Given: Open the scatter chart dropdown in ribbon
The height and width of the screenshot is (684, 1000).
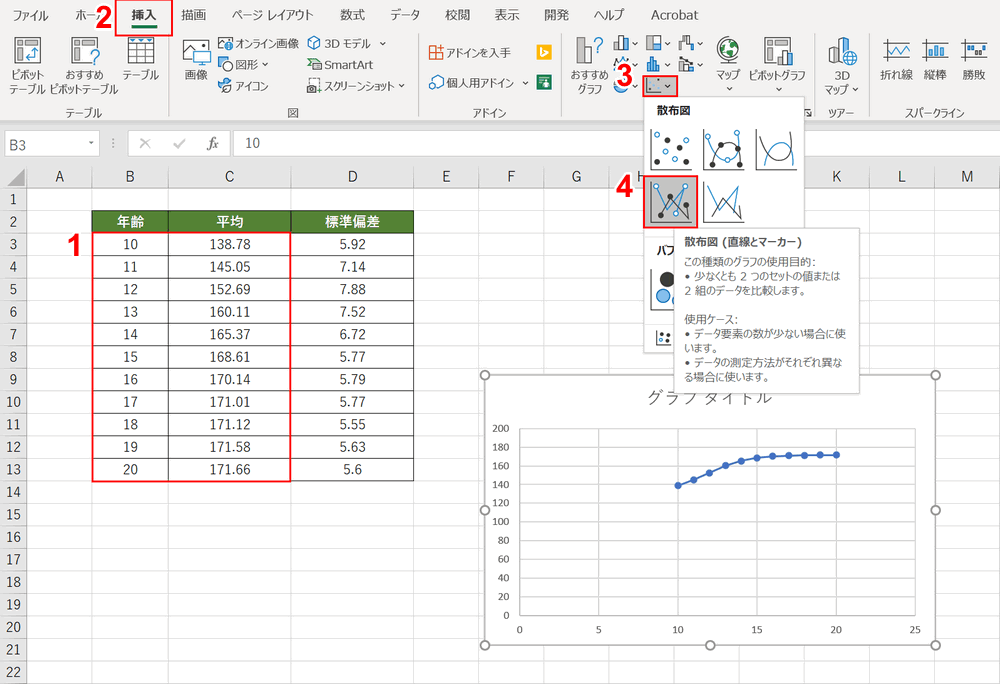Looking at the screenshot, I should point(660,86).
